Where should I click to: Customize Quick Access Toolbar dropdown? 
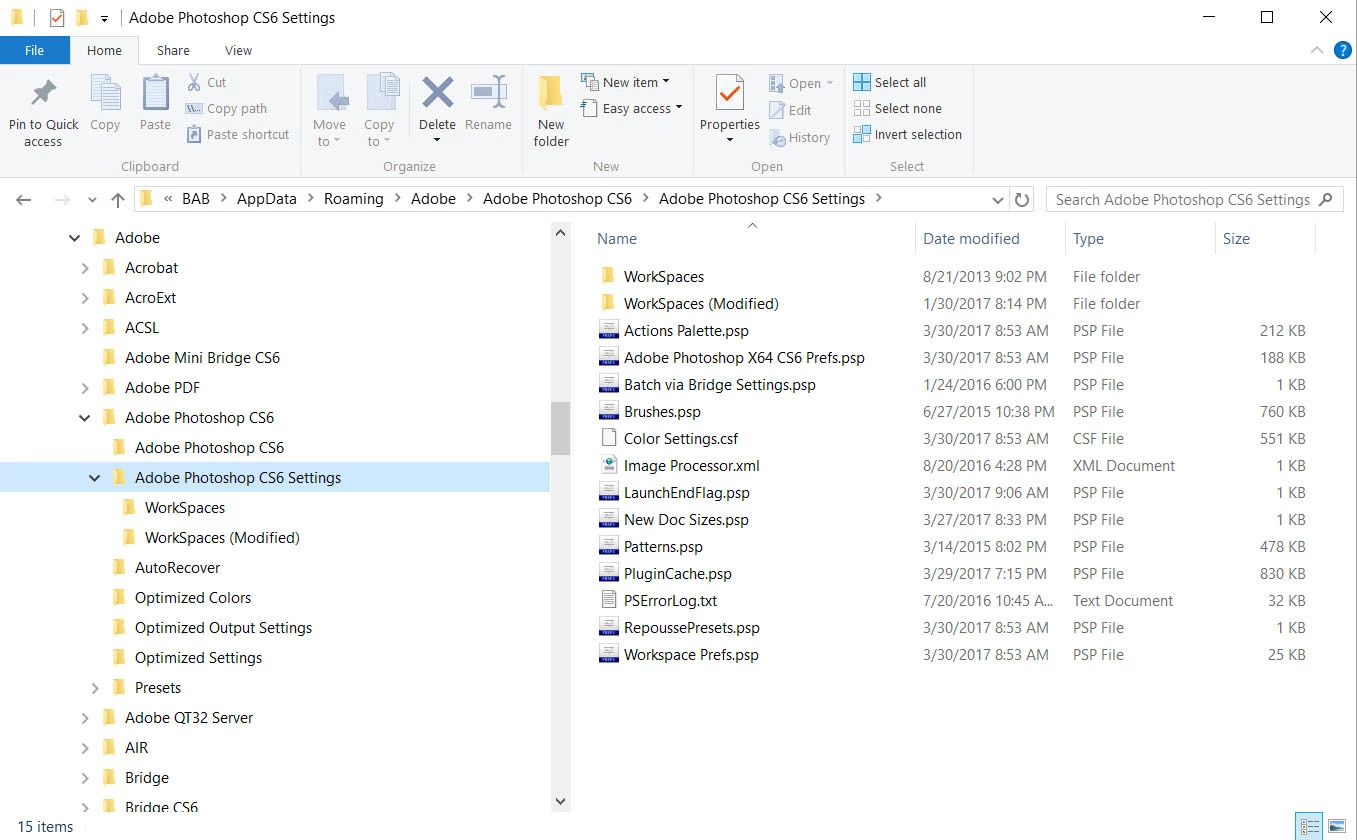[104, 18]
